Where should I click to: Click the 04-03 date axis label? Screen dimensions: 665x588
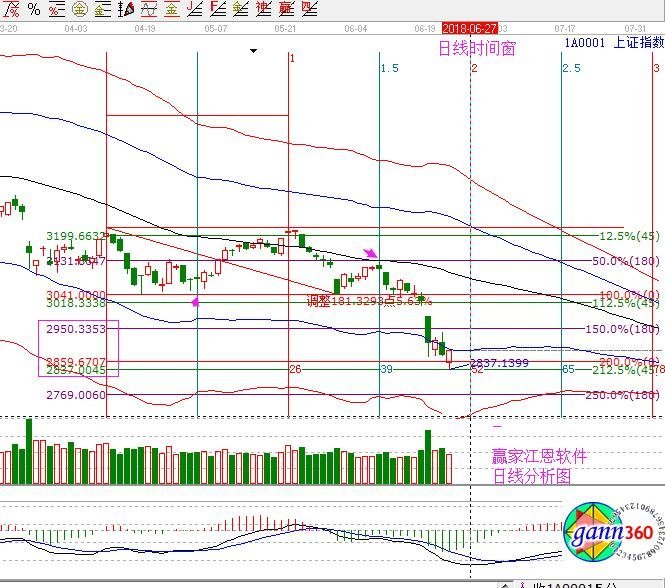point(76,29)
